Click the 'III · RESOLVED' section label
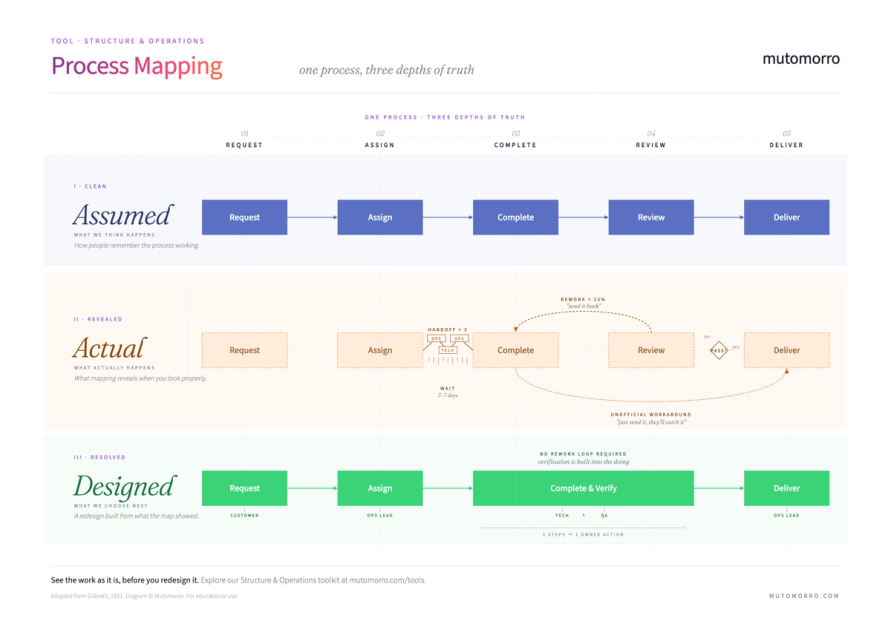Viewport: 891px width, 630px height. click(x=99, y=457)
